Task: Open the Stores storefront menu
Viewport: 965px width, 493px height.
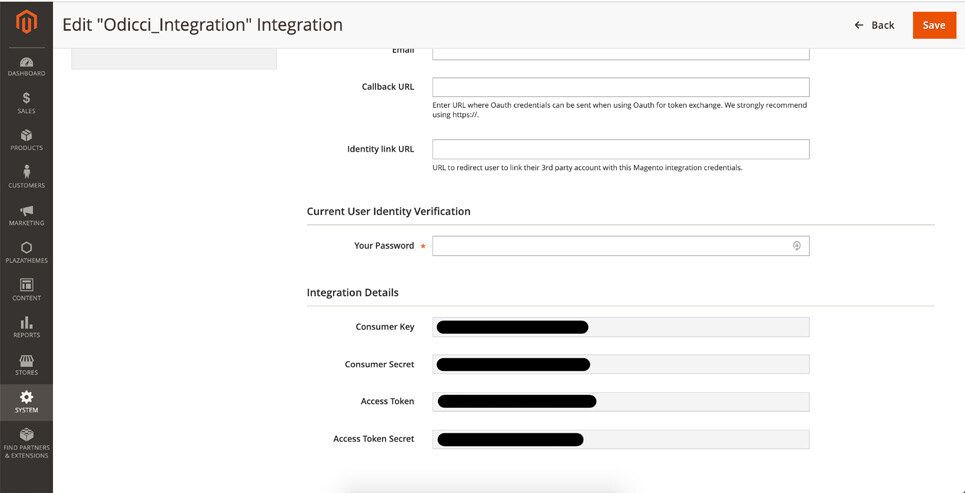Action: coord(26,364)
